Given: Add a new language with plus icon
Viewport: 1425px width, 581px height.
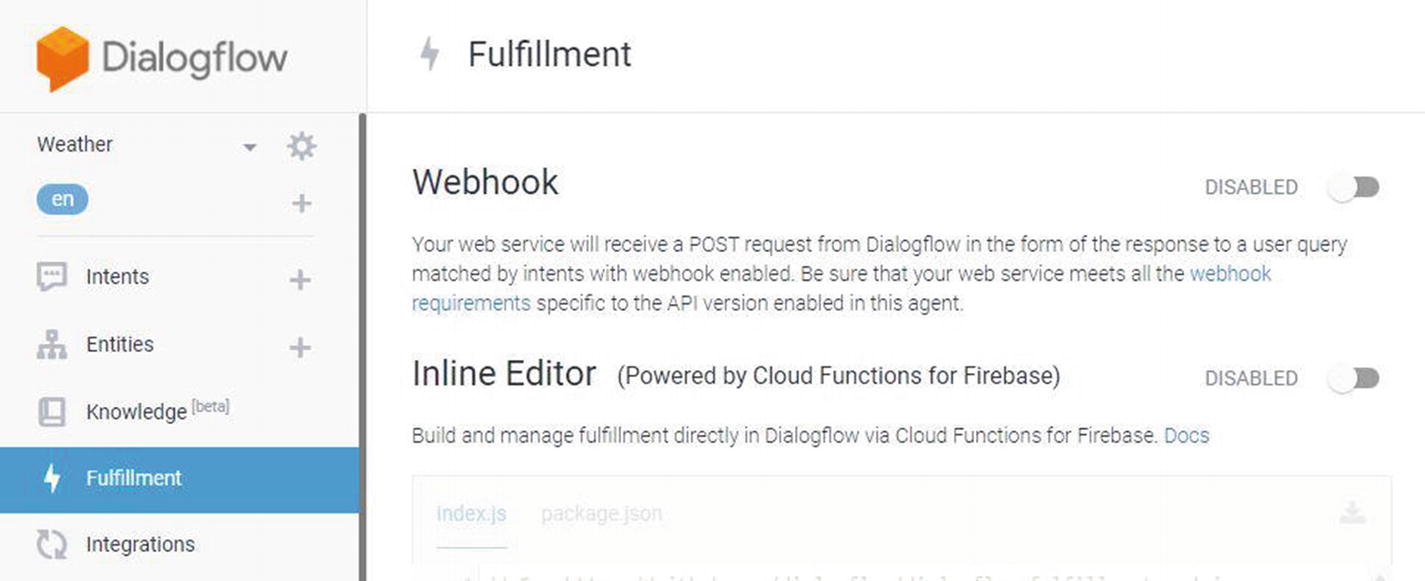Looking at the screenshot, I should (301, 203).
